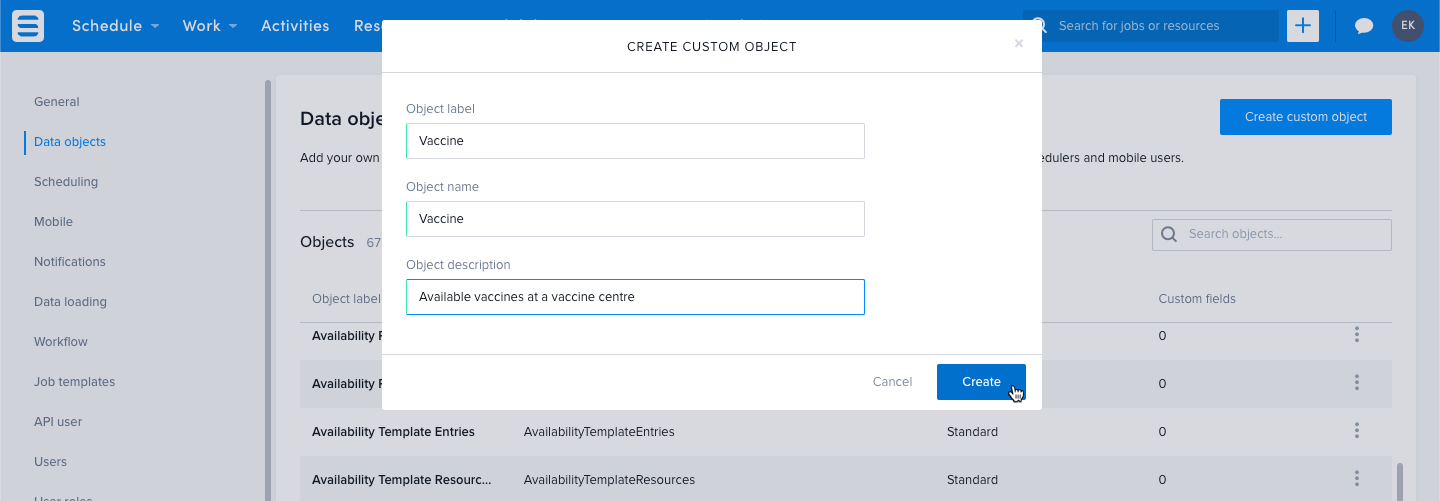The image size is (1440, 501).
Task: Click the Create custom object button
Action: pyautogui.click(x=1306, y=117)
